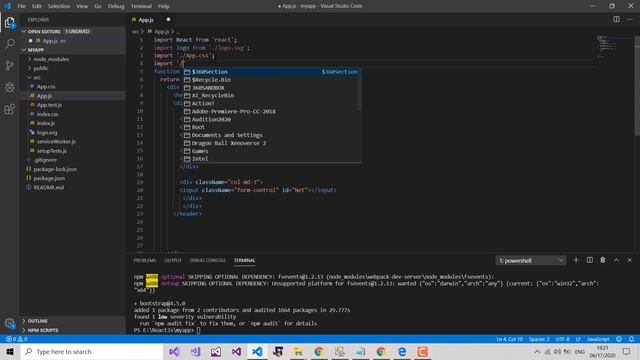Open the Run and Debug view
The image size is (640, 360).
10,87
